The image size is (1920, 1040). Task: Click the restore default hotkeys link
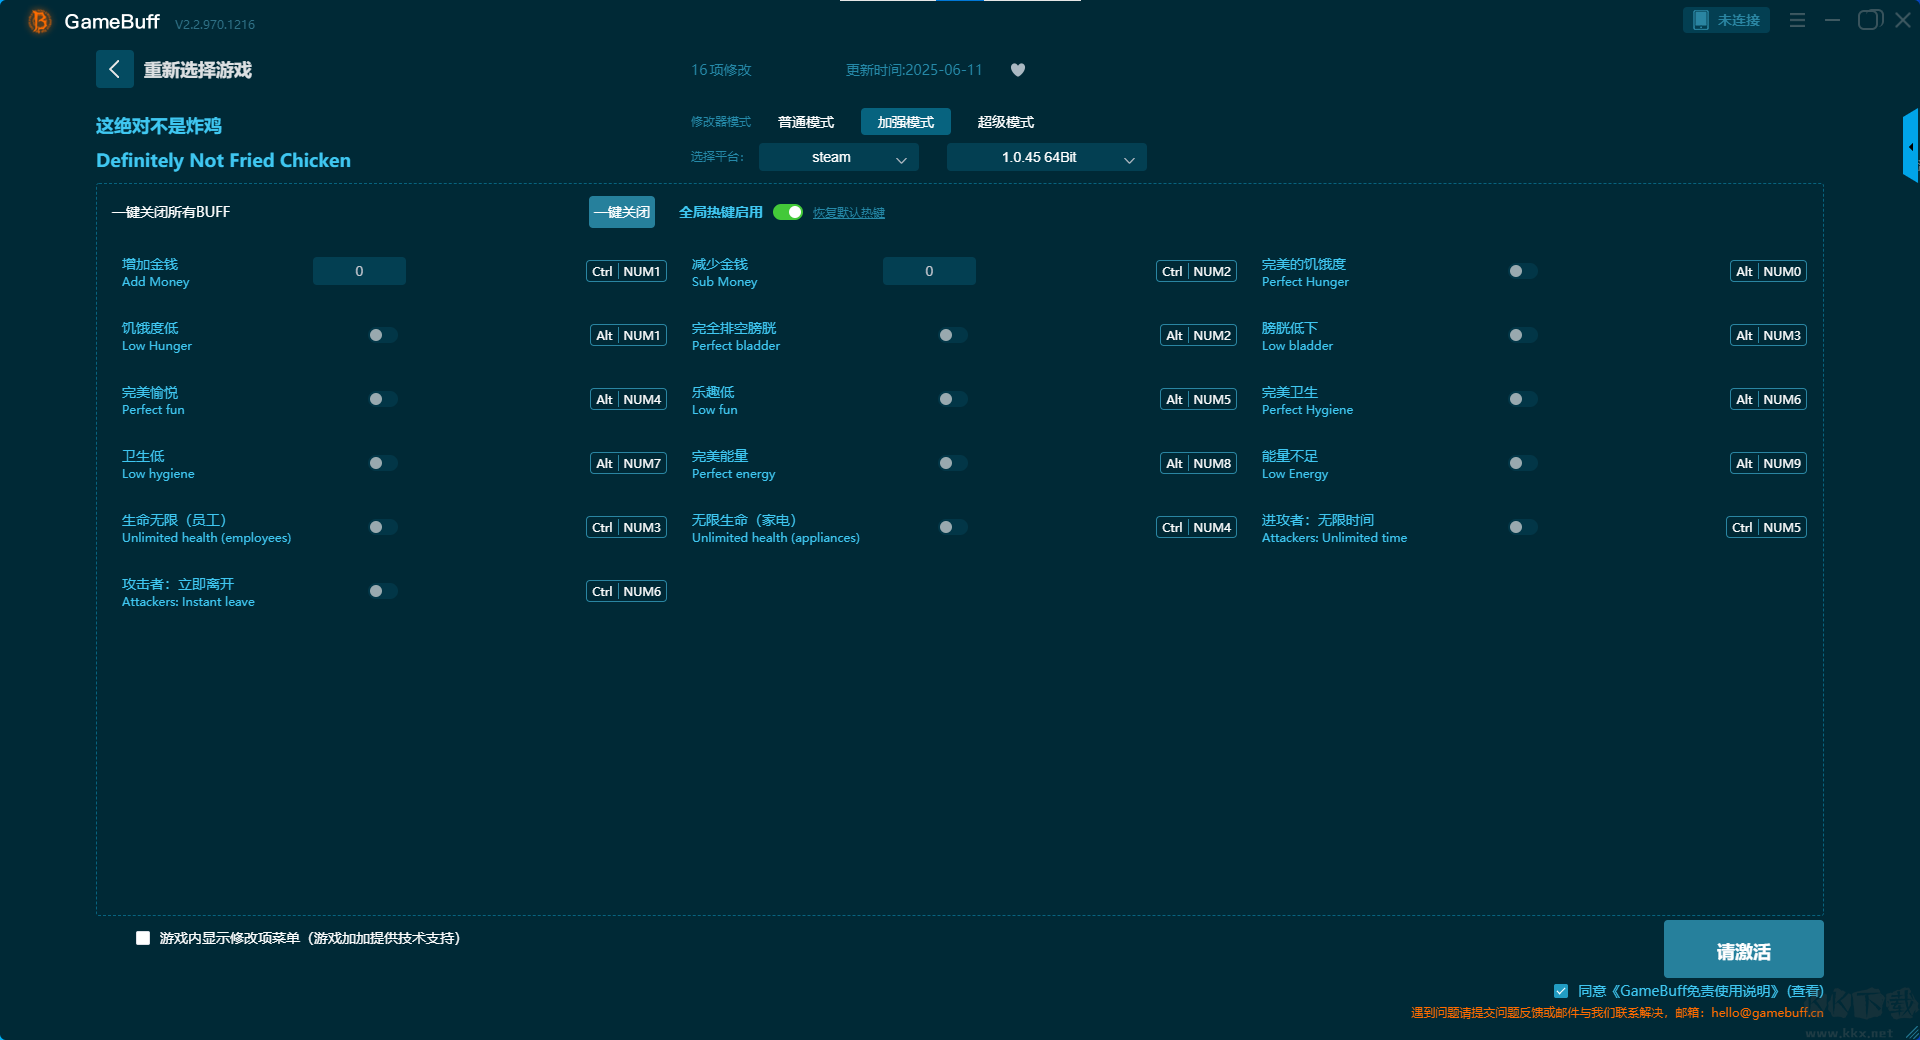point(848,213)
